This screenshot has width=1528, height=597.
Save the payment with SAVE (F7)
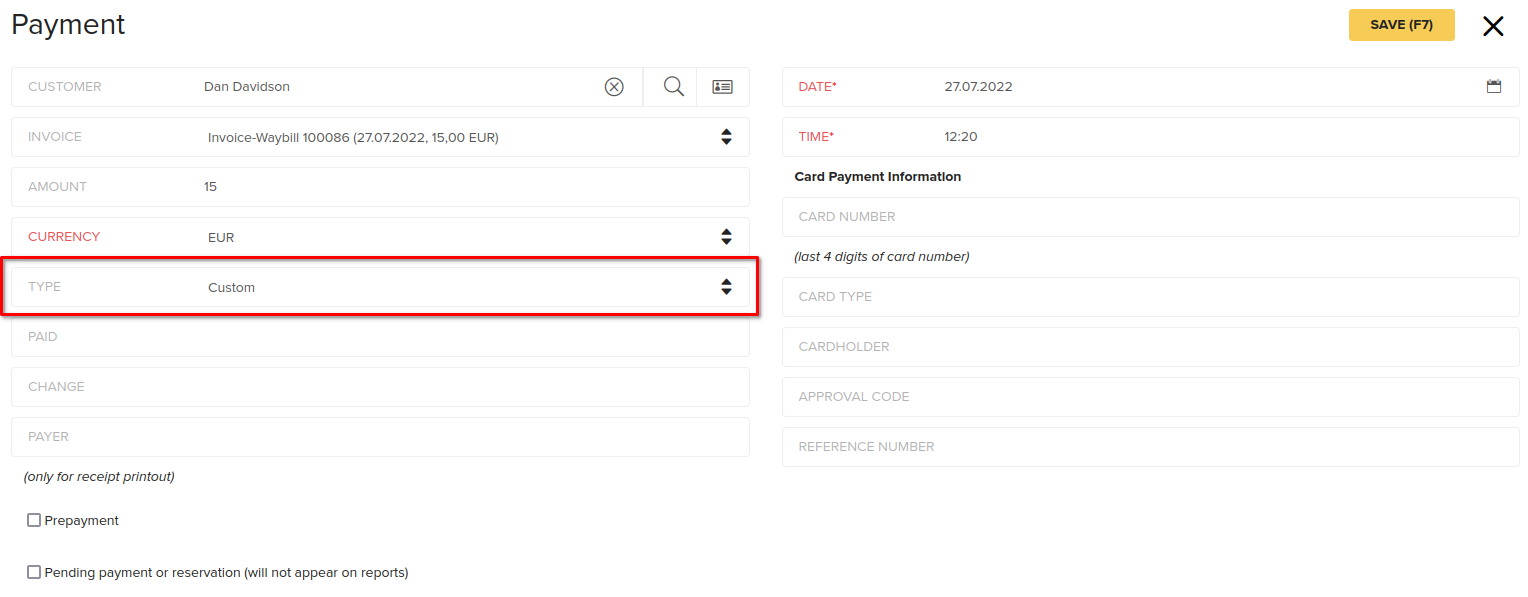[1401, 25]
